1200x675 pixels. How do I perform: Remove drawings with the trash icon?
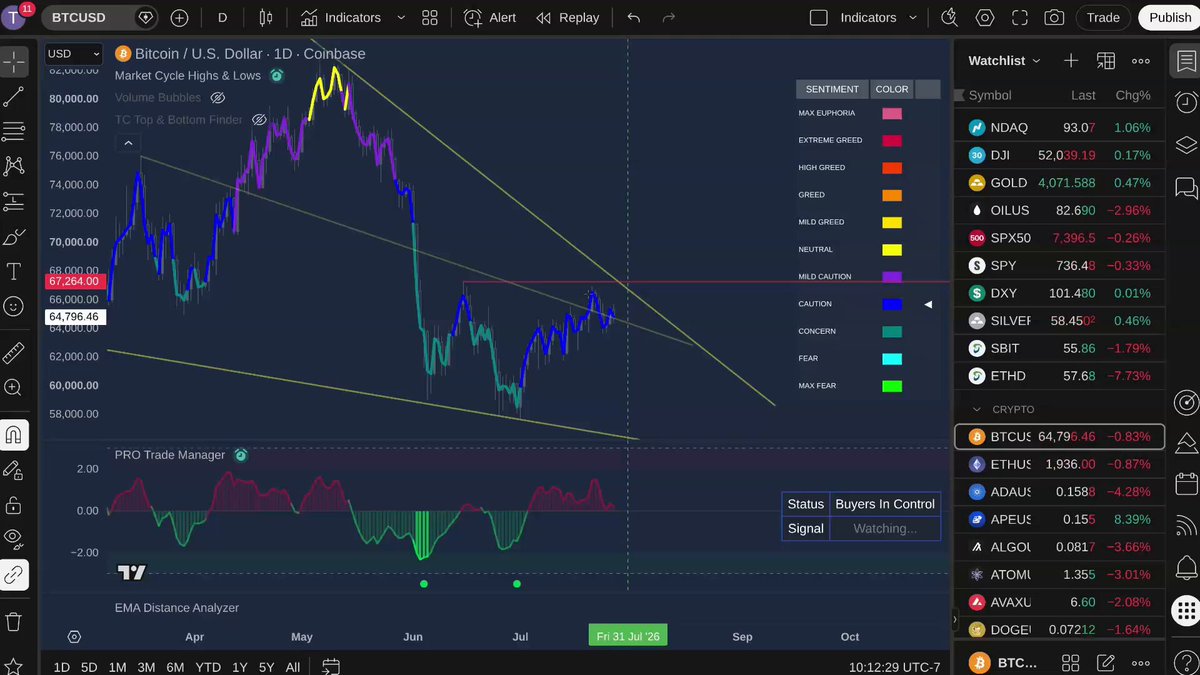click(14, 622)
